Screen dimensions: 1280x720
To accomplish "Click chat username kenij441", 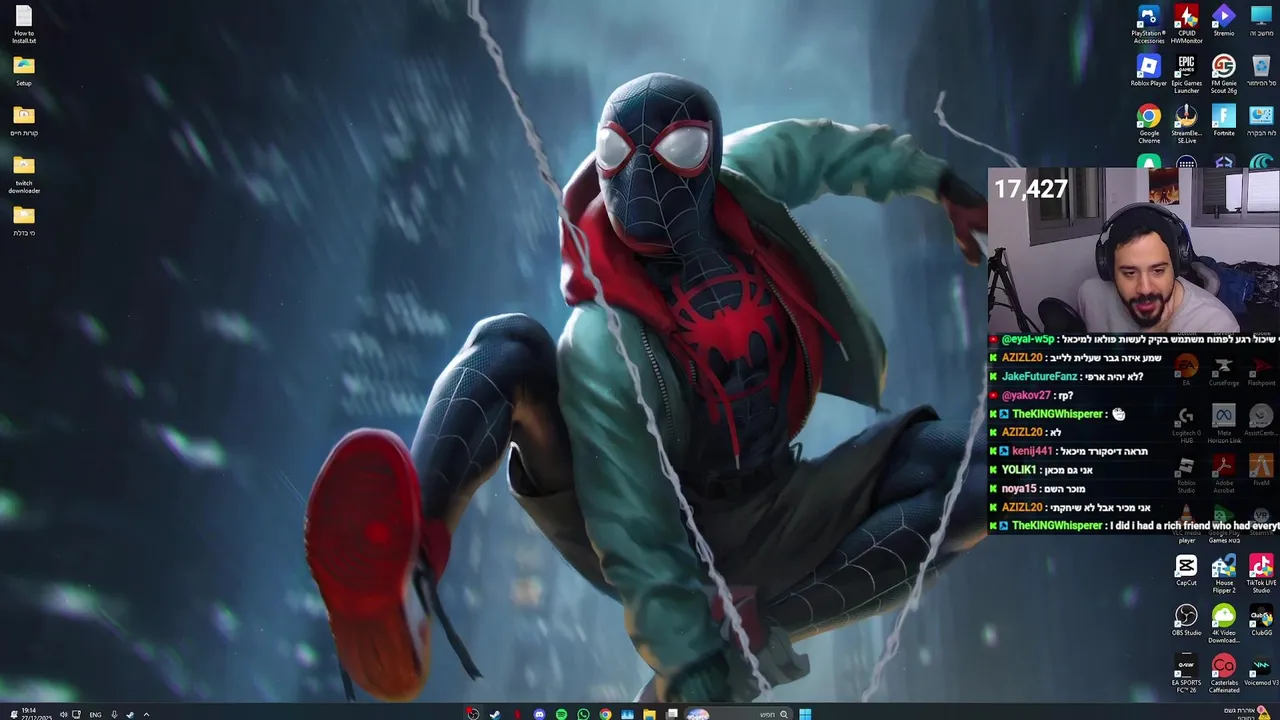I will click(x=1032, y=451).
